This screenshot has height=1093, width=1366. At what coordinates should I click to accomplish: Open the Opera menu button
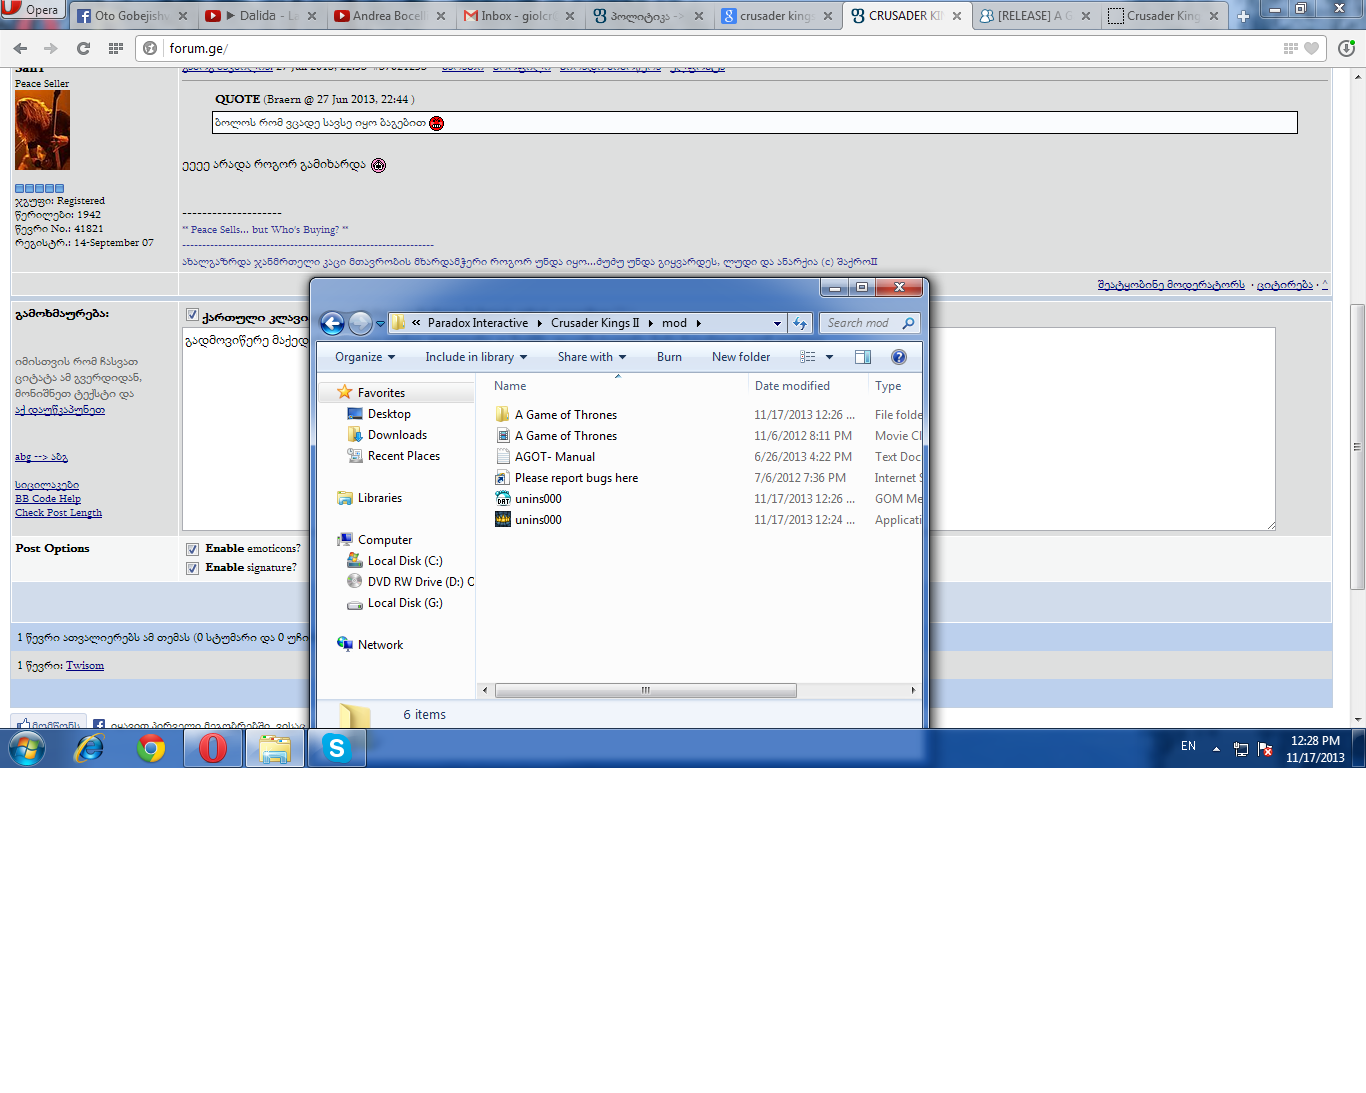coord(32,10)
